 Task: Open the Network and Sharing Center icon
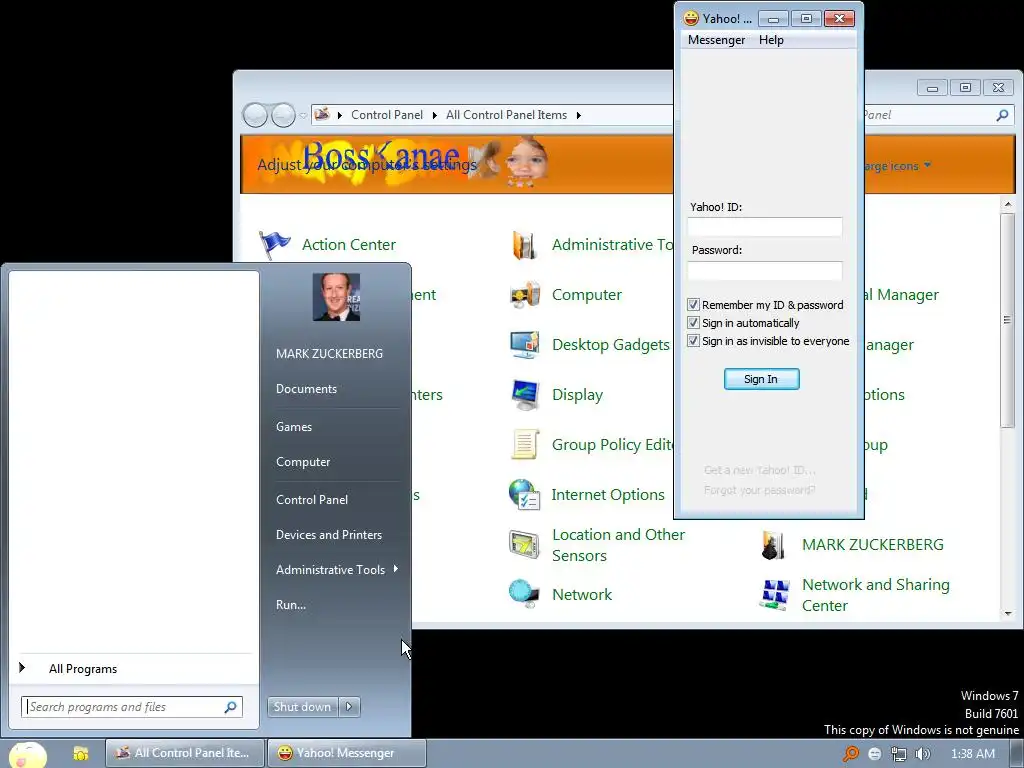pos(775,595)
